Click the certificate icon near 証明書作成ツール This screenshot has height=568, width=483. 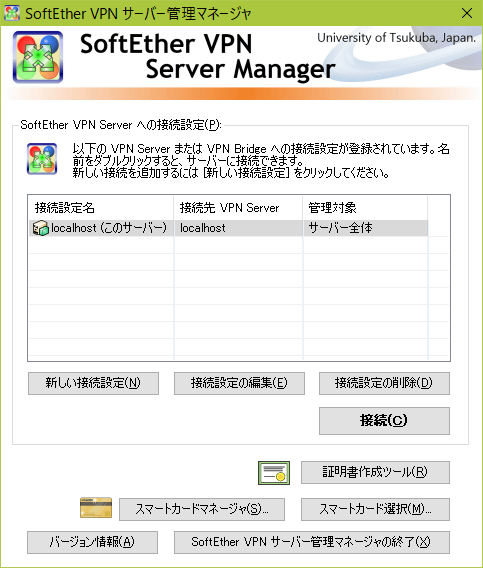274,473
